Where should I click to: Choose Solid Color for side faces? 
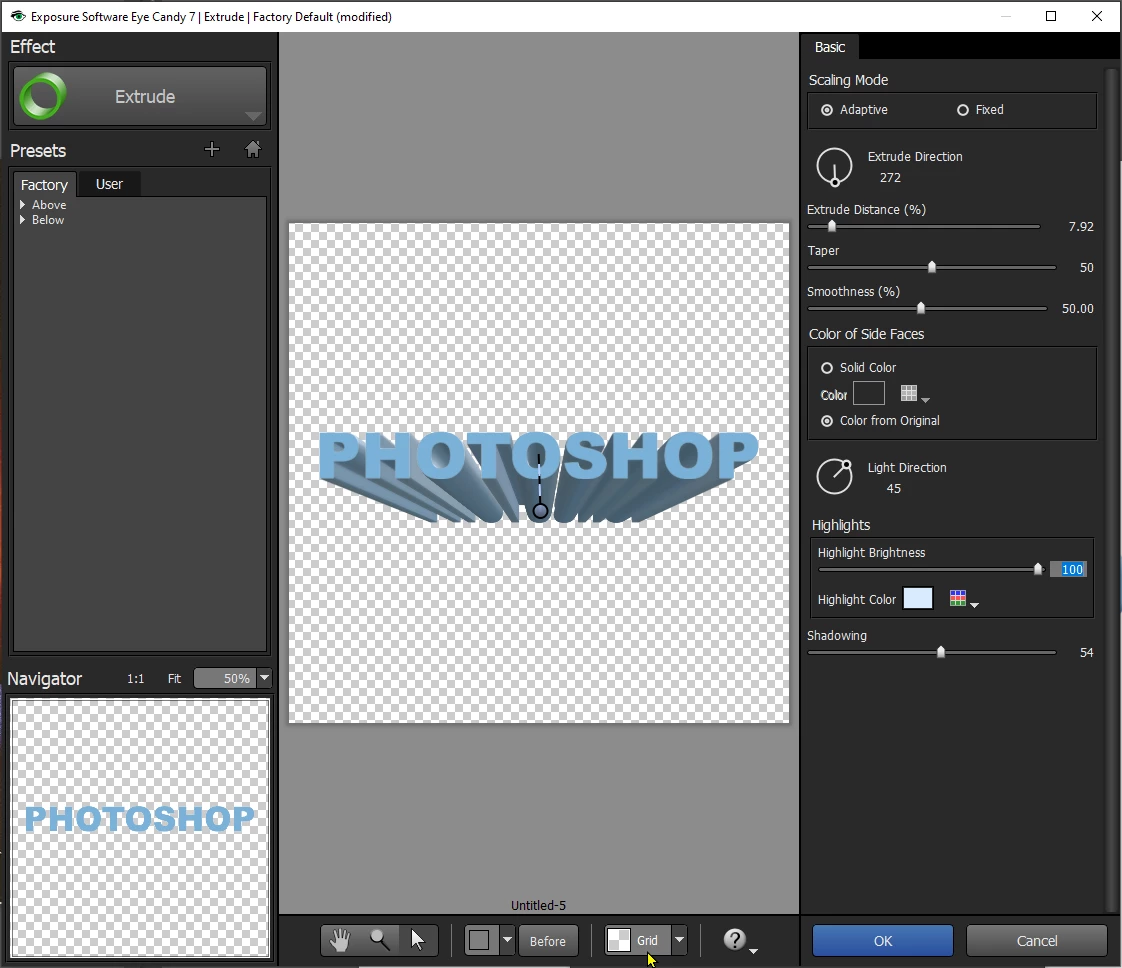click(x=827, y=368)
